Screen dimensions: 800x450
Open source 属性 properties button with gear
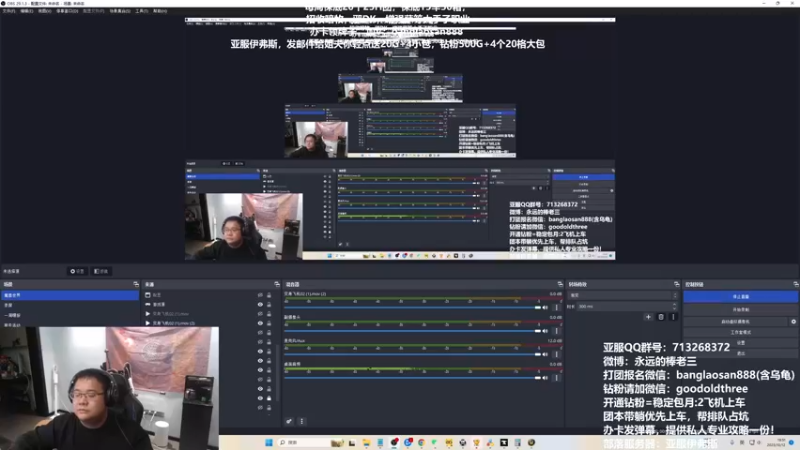point(78,271)
